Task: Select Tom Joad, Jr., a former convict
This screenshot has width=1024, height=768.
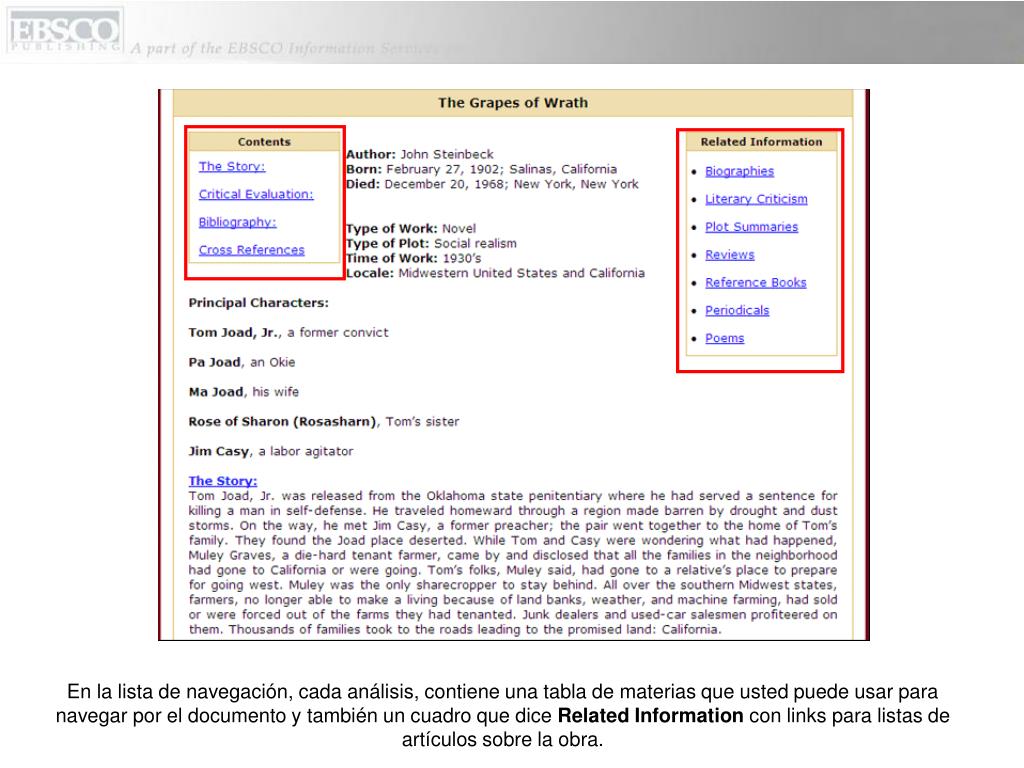Action: click(288, 332)
